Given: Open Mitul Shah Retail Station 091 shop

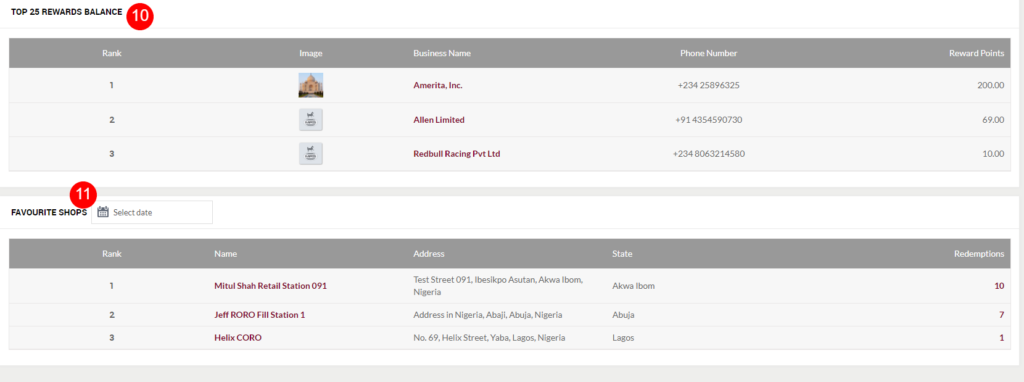Looking at the screenshot, I should pyautogui.click(x=270, y=286).
